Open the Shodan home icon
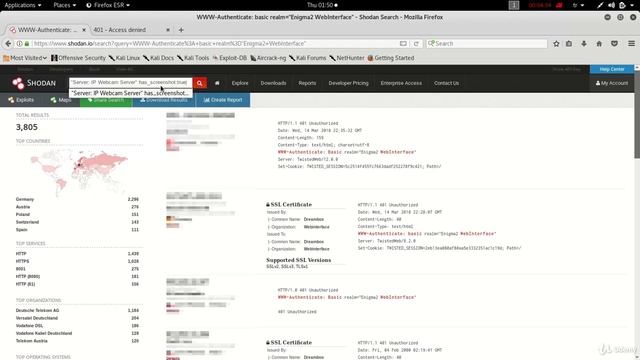The image size is (640, 360). pos(217,83)
